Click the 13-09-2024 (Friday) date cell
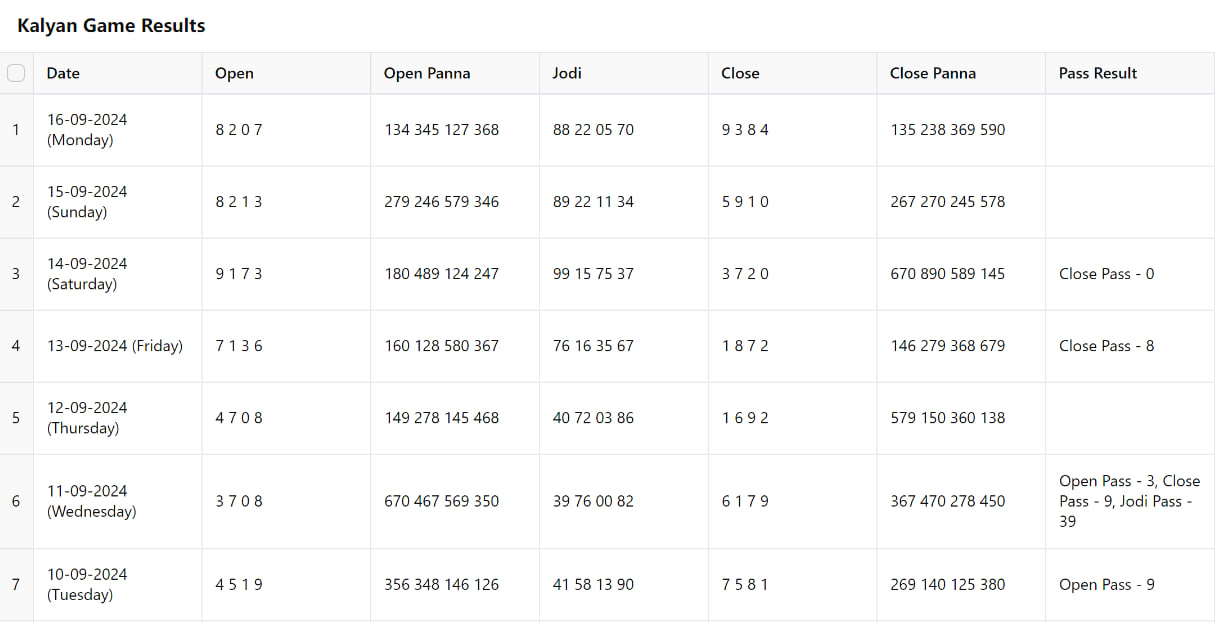1215x623 pixels. tap(118, 346)
